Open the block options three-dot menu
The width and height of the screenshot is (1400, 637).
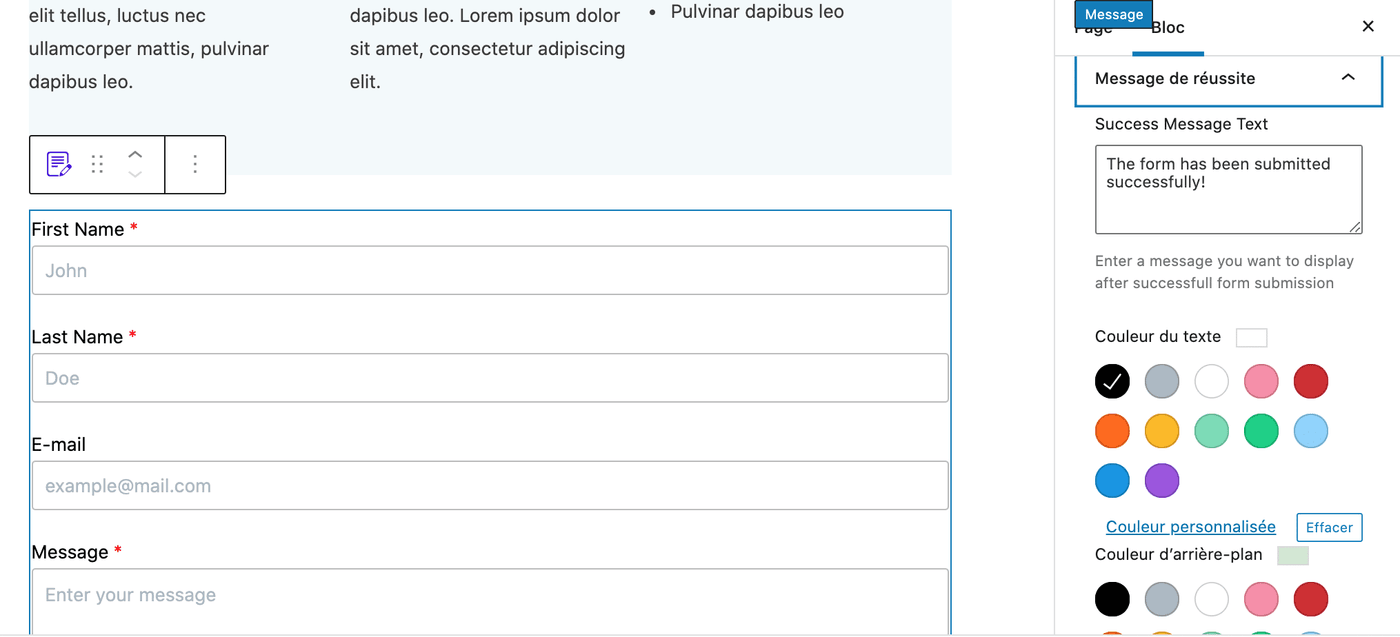195,164
